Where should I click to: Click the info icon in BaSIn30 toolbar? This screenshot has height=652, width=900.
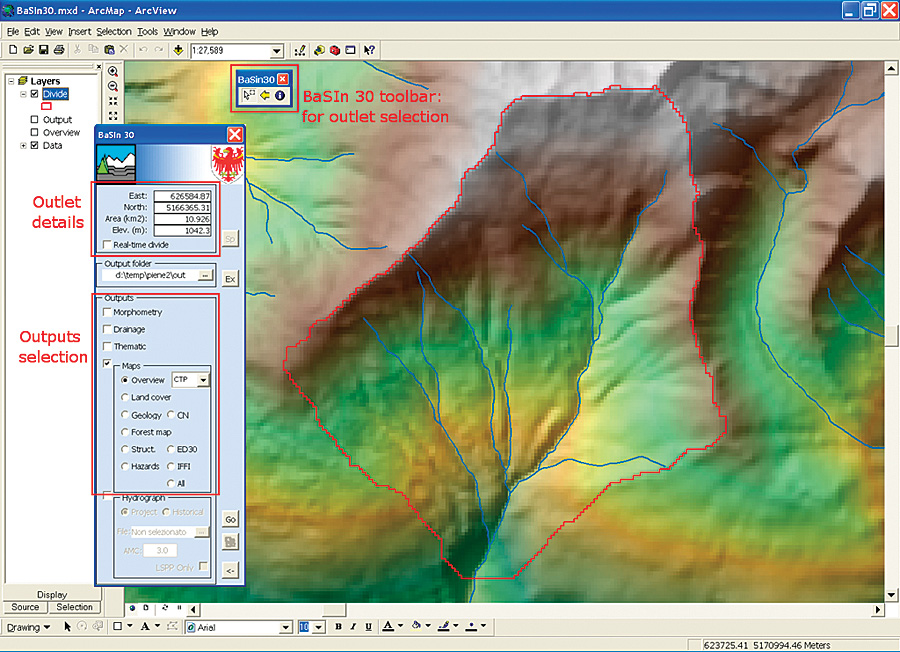[280, 97]
